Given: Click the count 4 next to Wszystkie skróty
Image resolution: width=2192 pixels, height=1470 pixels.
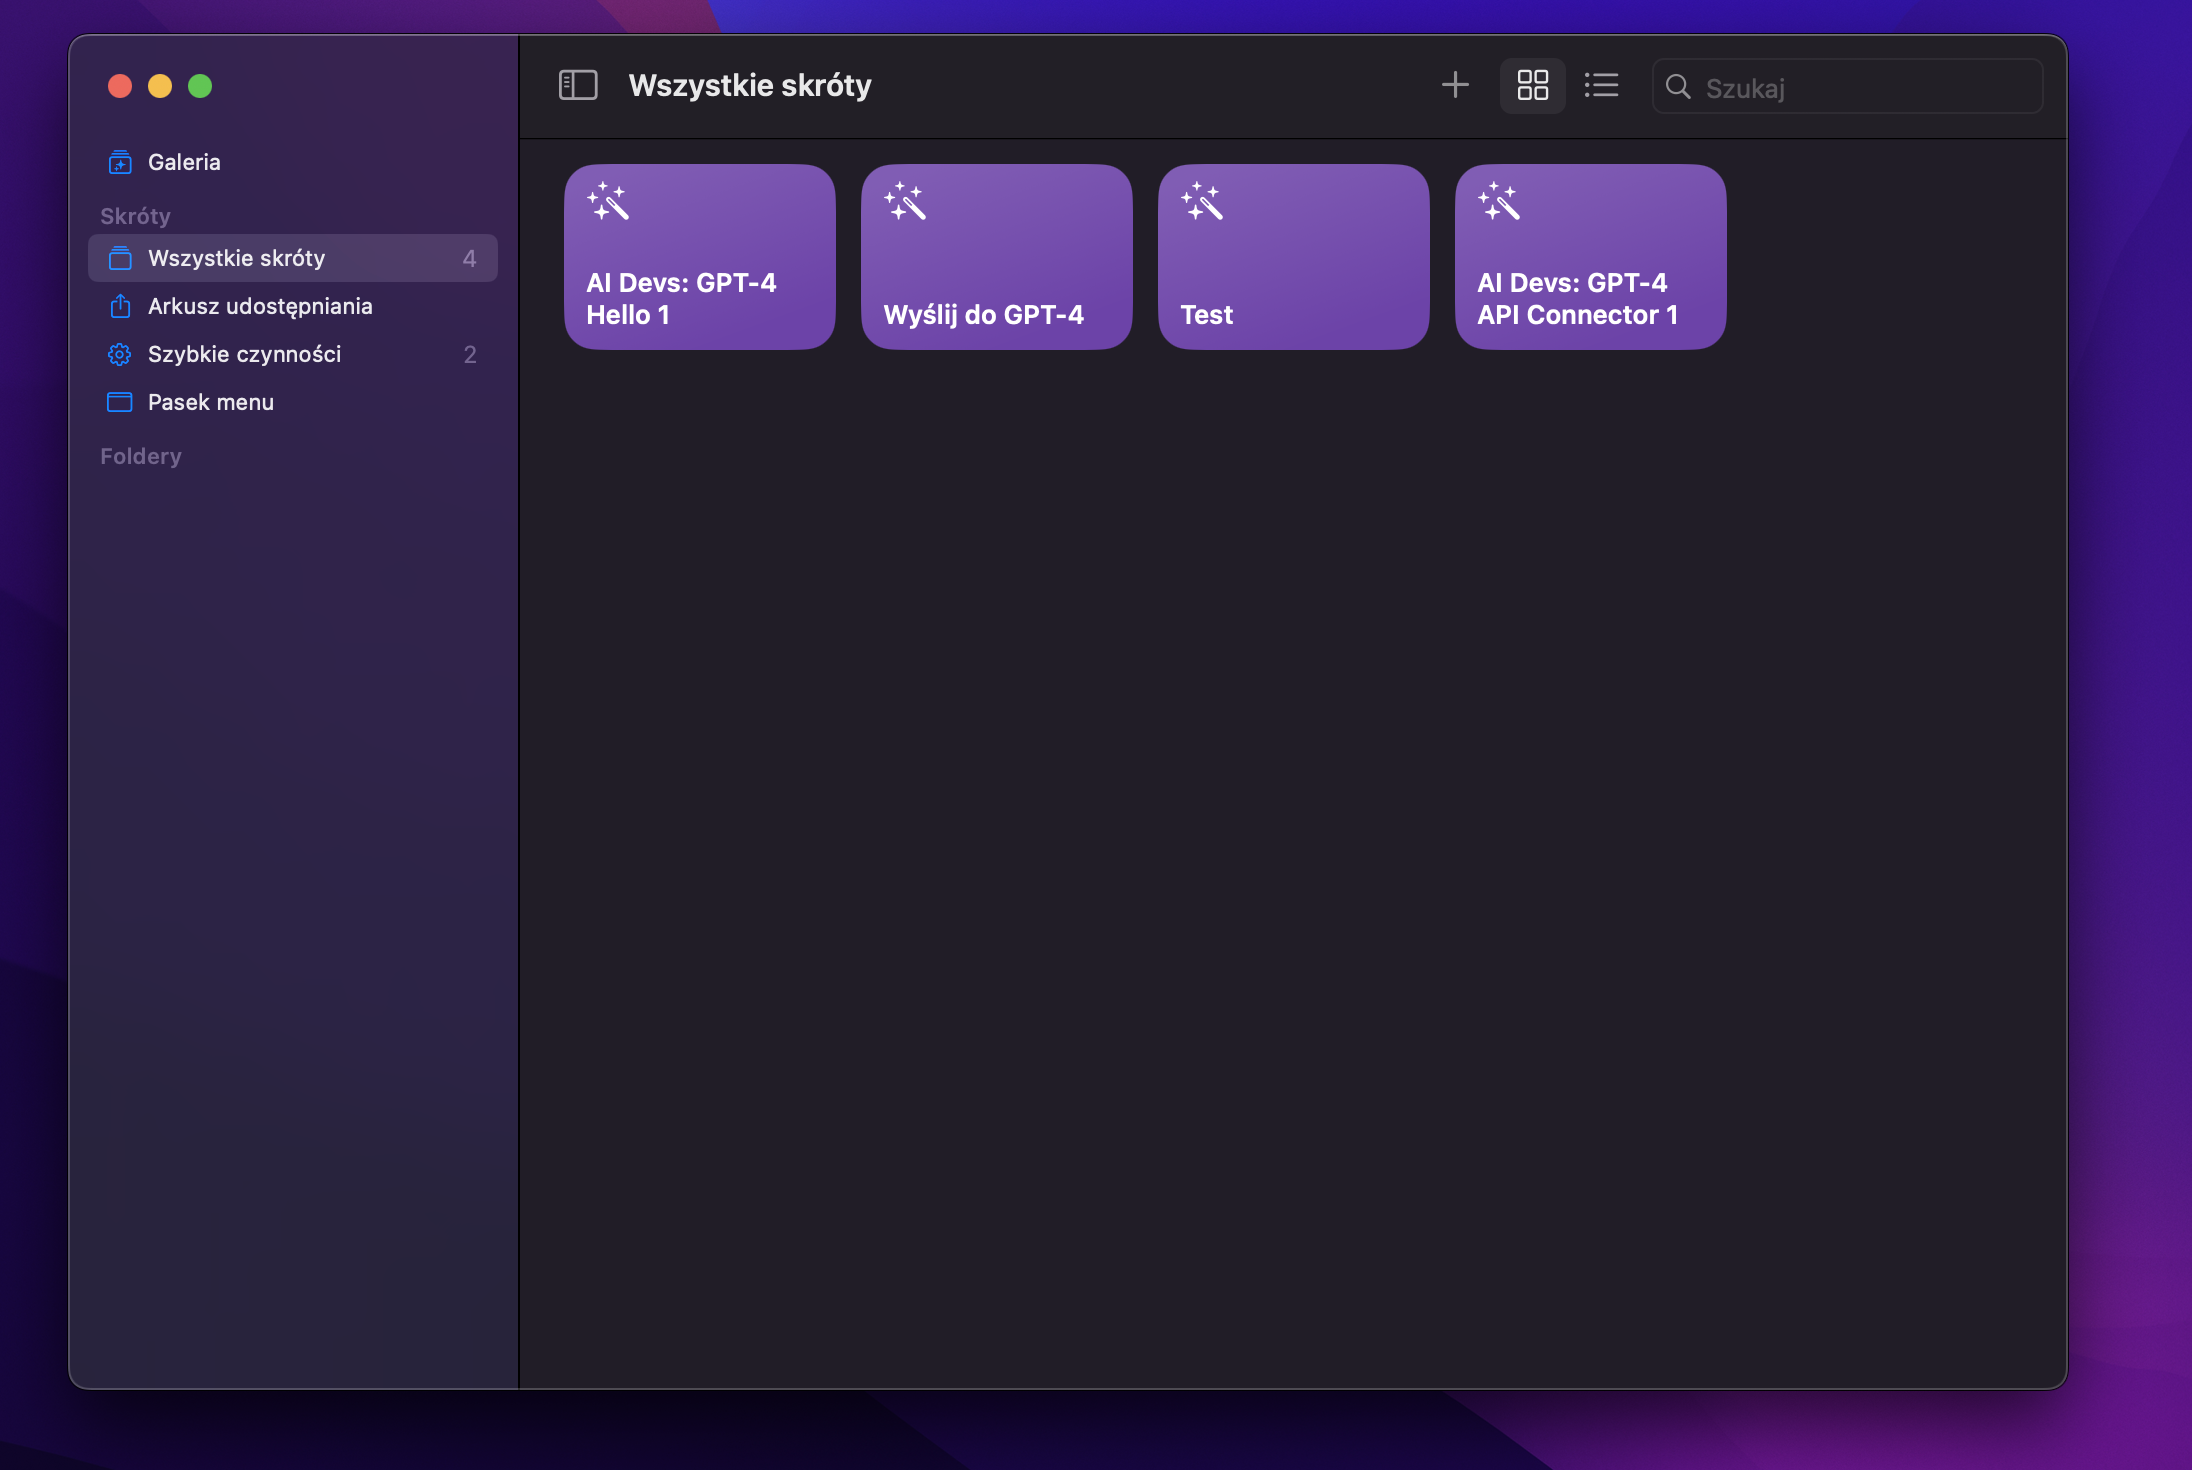Looking at the screenshot, I should tap(469, 259).
